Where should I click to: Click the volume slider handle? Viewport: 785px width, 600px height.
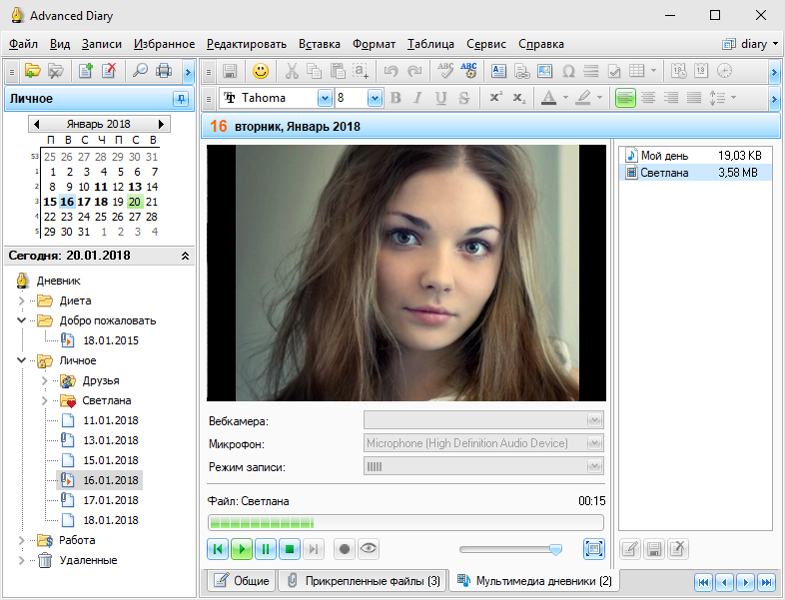(556, 549)
